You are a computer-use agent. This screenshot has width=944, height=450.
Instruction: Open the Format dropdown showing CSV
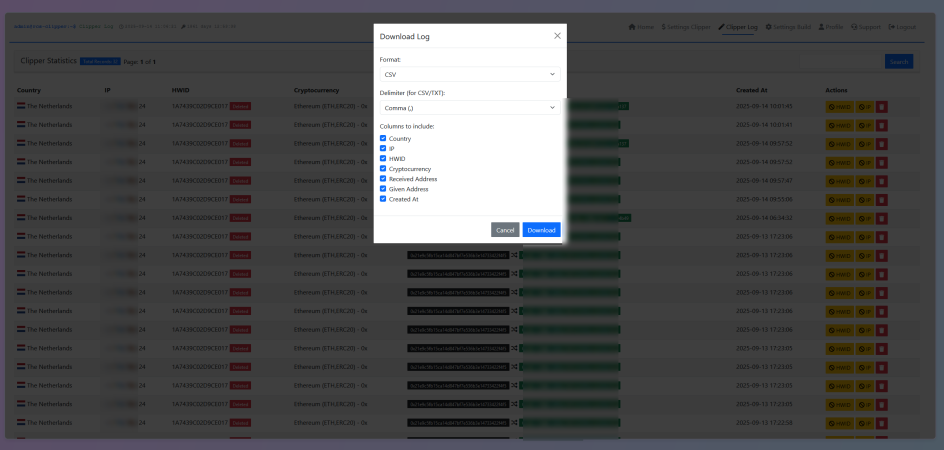click(x=470, y=74)
